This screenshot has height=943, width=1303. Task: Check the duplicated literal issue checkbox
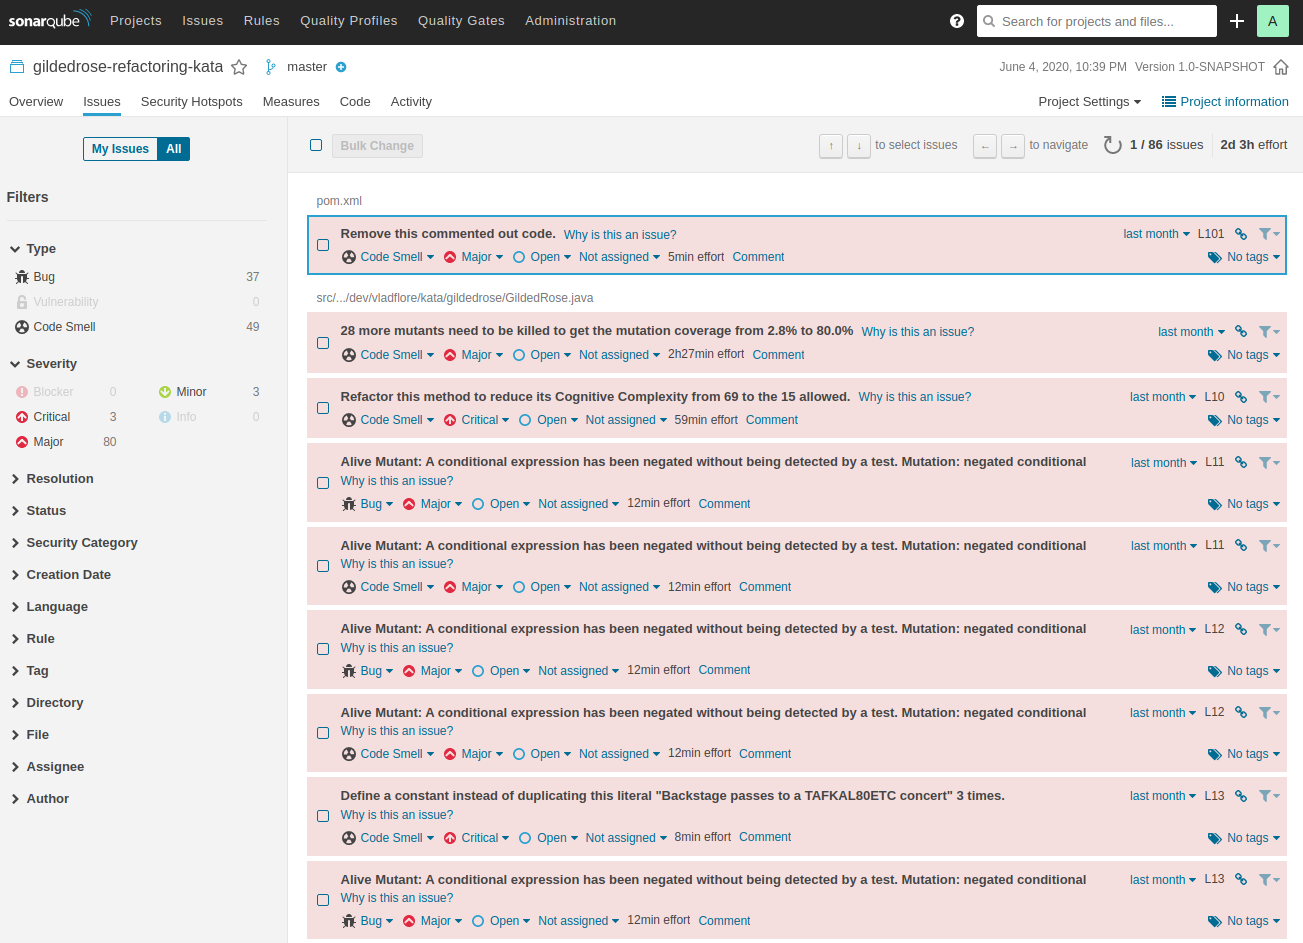[x=323, y=816]
